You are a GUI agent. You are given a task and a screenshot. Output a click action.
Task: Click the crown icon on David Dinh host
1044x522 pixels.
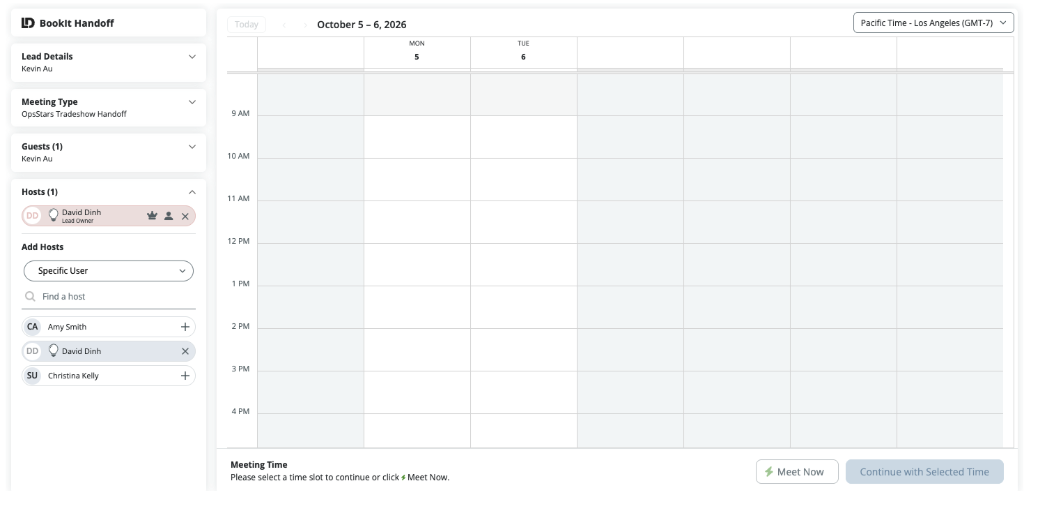(x=152, y=216)
